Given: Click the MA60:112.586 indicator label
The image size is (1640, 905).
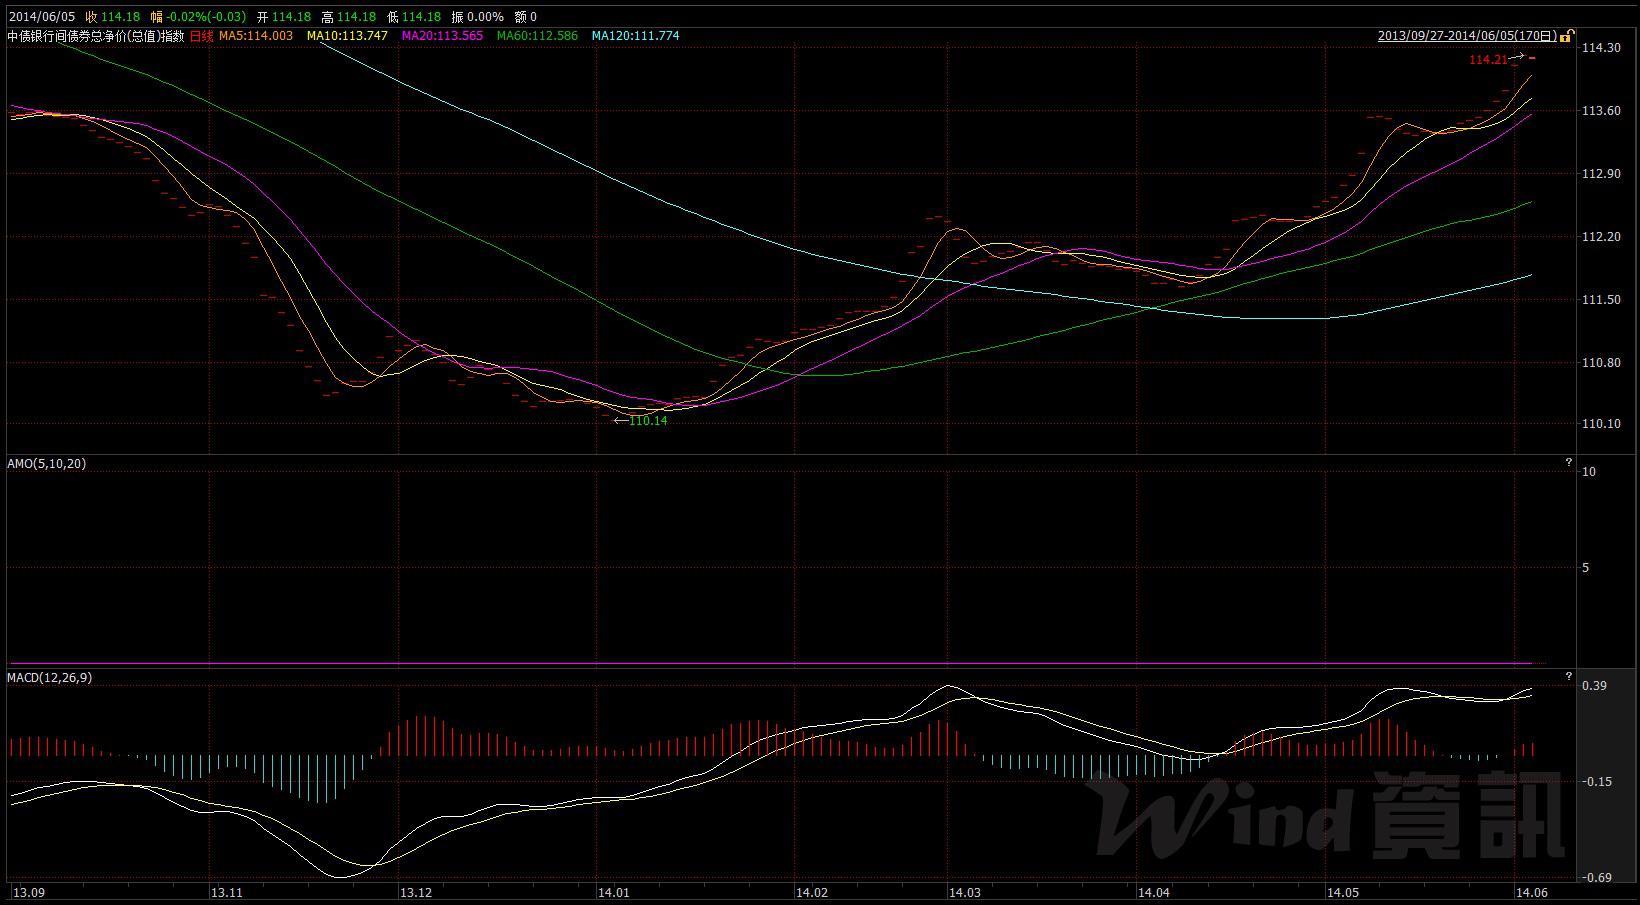Looking at the screenshot, I should (537, 35).
